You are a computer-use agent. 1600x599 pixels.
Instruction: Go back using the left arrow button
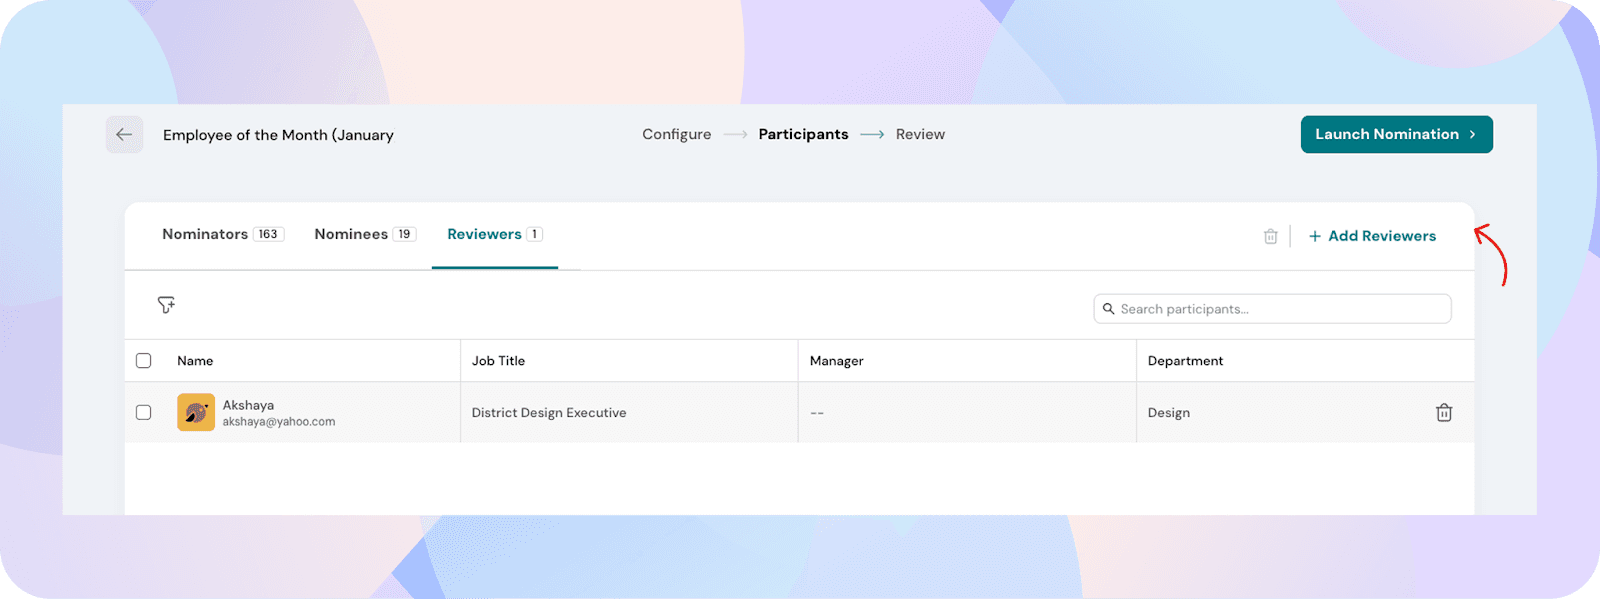coord(124,135)
